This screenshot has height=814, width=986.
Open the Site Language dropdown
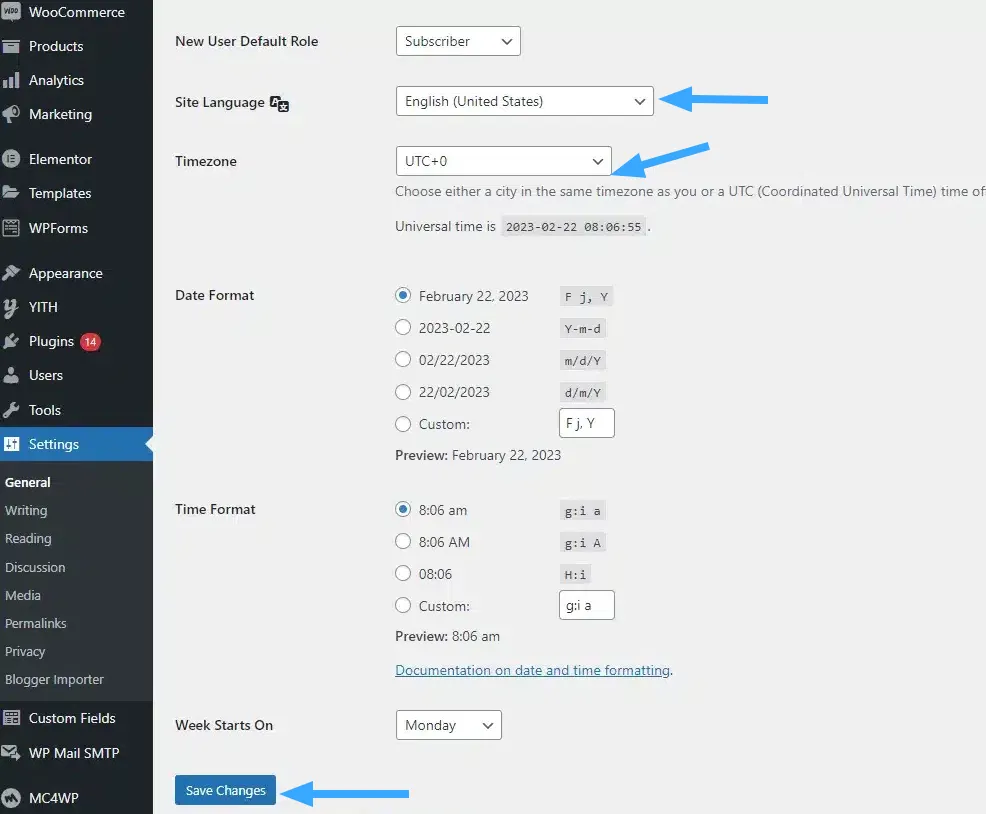524,101
